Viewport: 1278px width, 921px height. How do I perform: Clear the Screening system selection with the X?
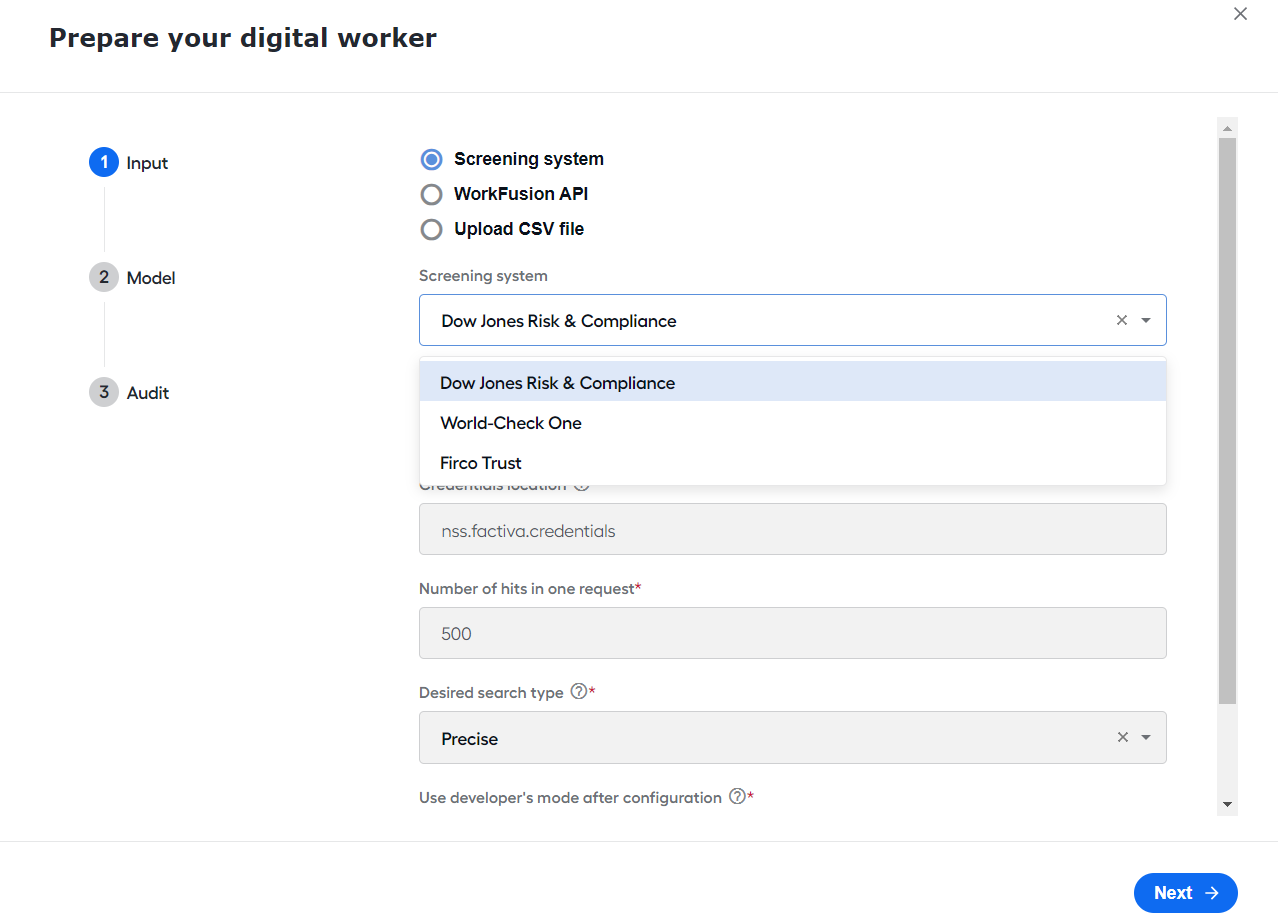(1121, 320)
